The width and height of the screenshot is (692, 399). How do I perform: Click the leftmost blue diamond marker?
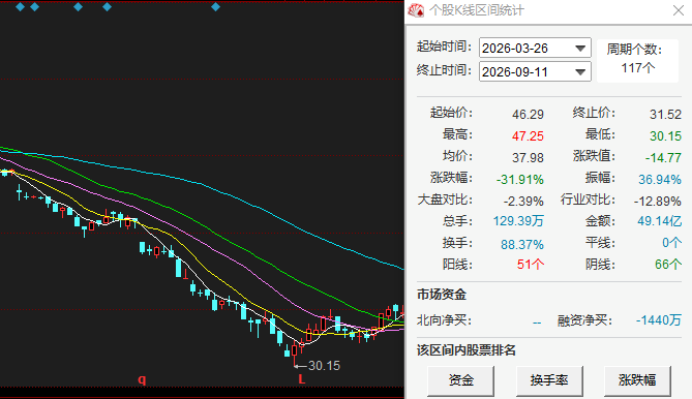point(20,7)
